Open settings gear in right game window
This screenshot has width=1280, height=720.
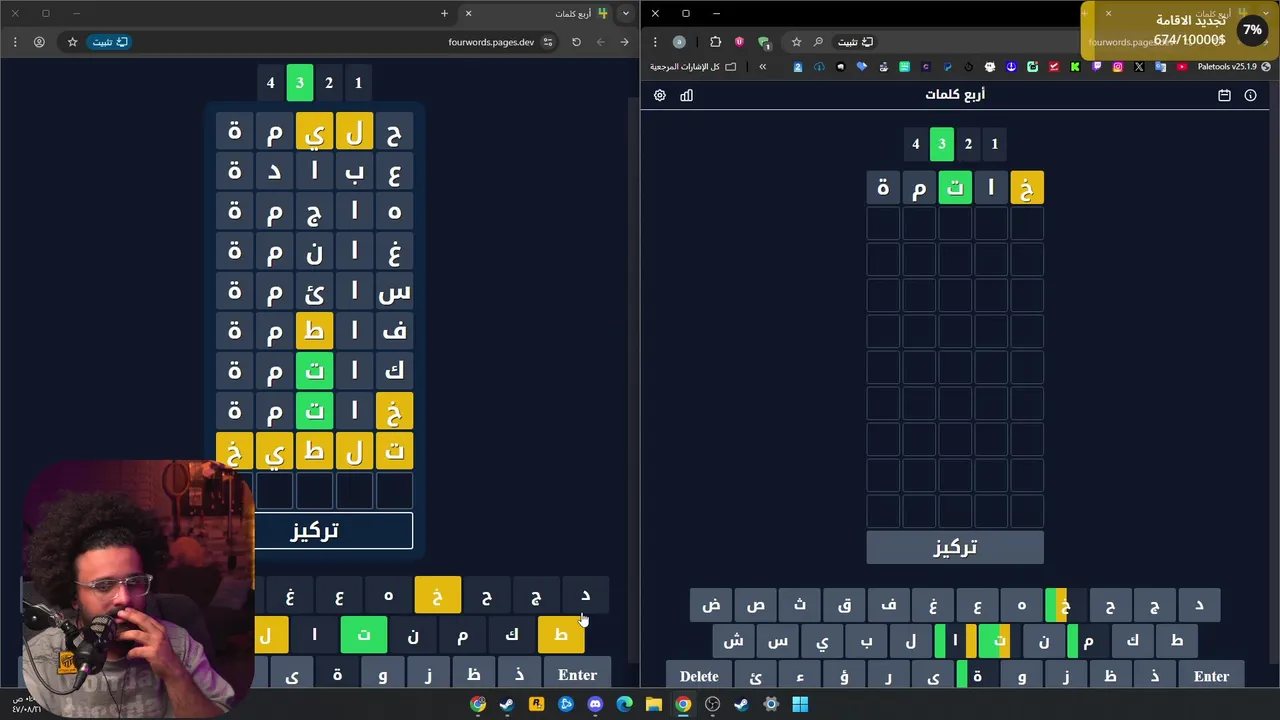point(660,95)
